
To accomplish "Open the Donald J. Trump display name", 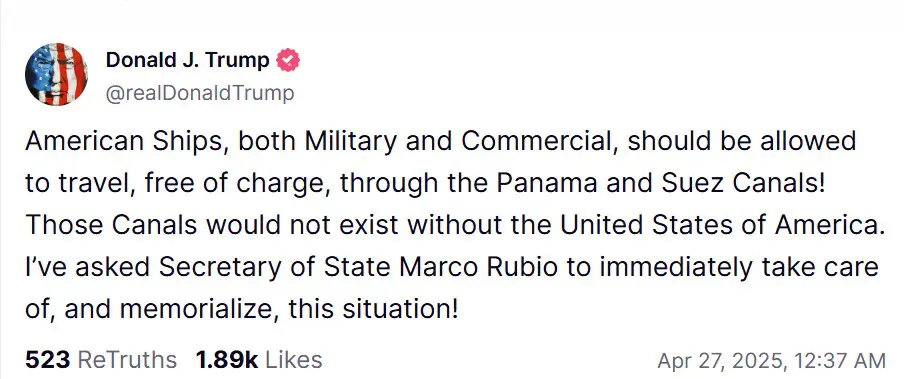I will [187, 60].
